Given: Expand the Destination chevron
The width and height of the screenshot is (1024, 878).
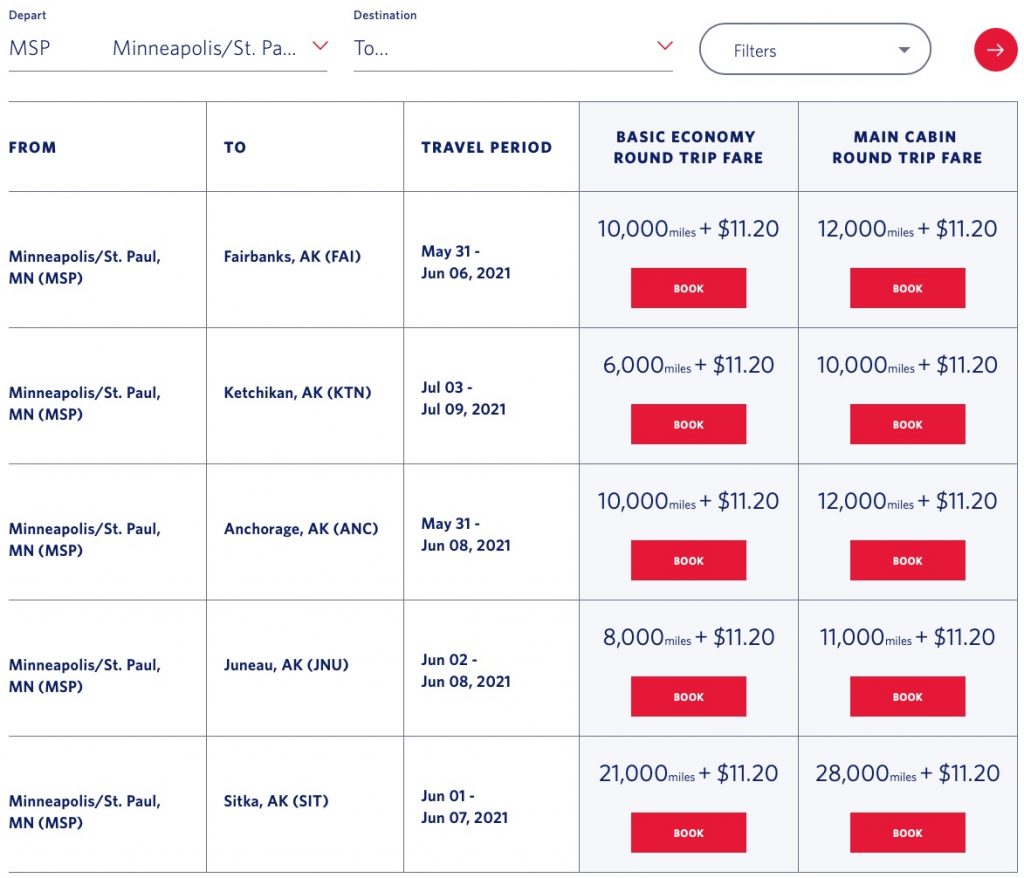Looking at the screenshot, I should pos(665,46).
